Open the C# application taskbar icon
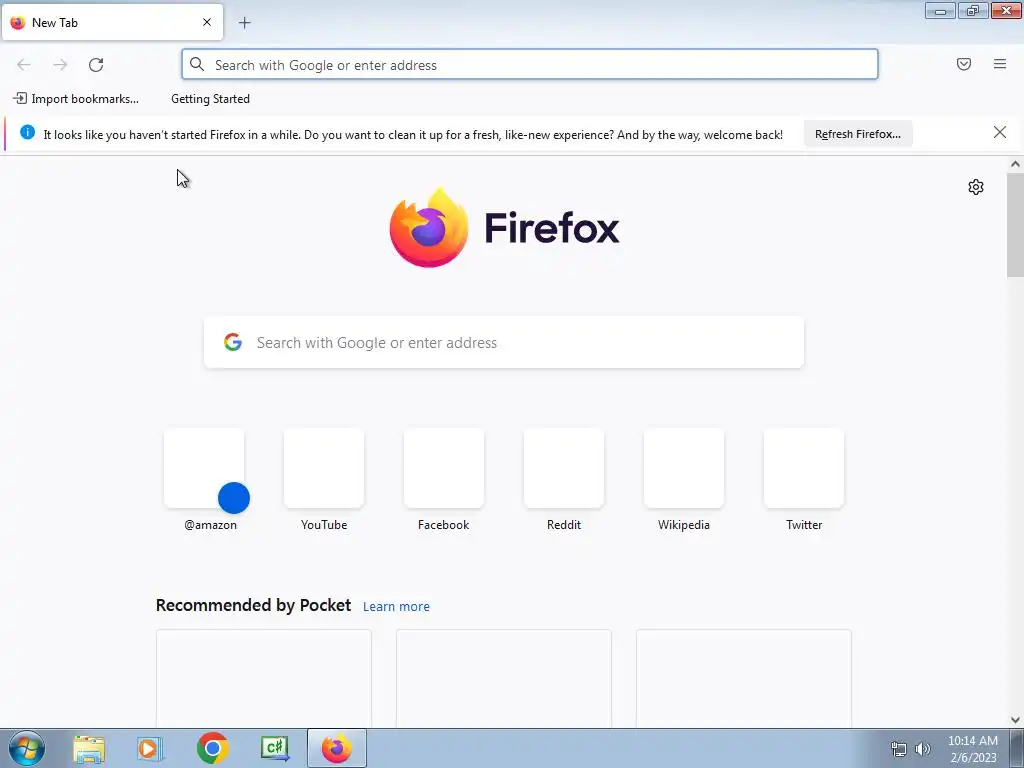The image size is (1024, 768). [x=274, y=748]
